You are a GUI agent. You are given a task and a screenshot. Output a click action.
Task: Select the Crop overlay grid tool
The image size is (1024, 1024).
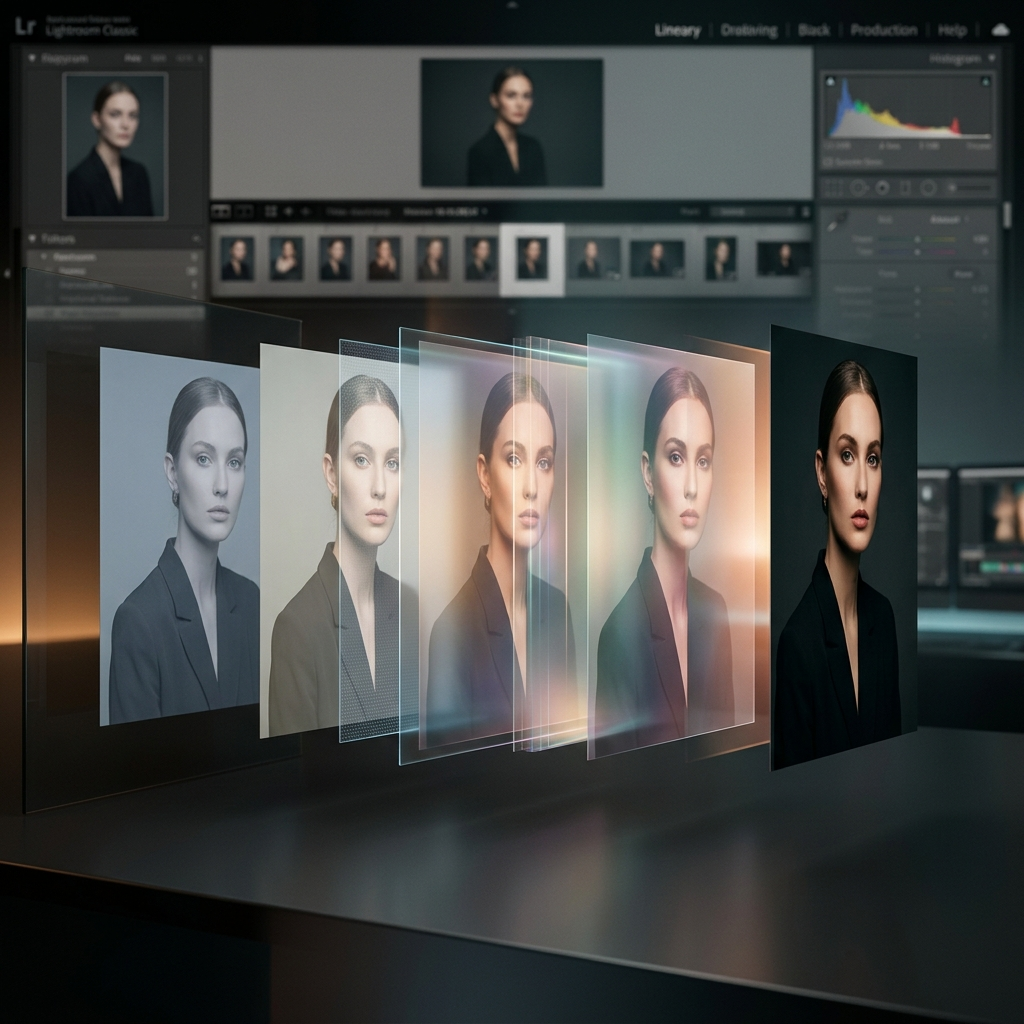832,188
